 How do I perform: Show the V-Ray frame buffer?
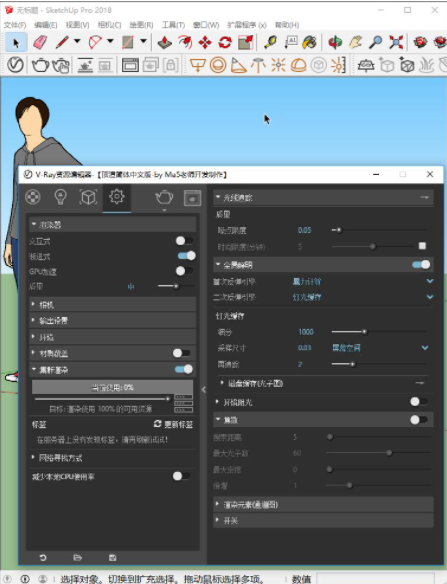[130, 65]
